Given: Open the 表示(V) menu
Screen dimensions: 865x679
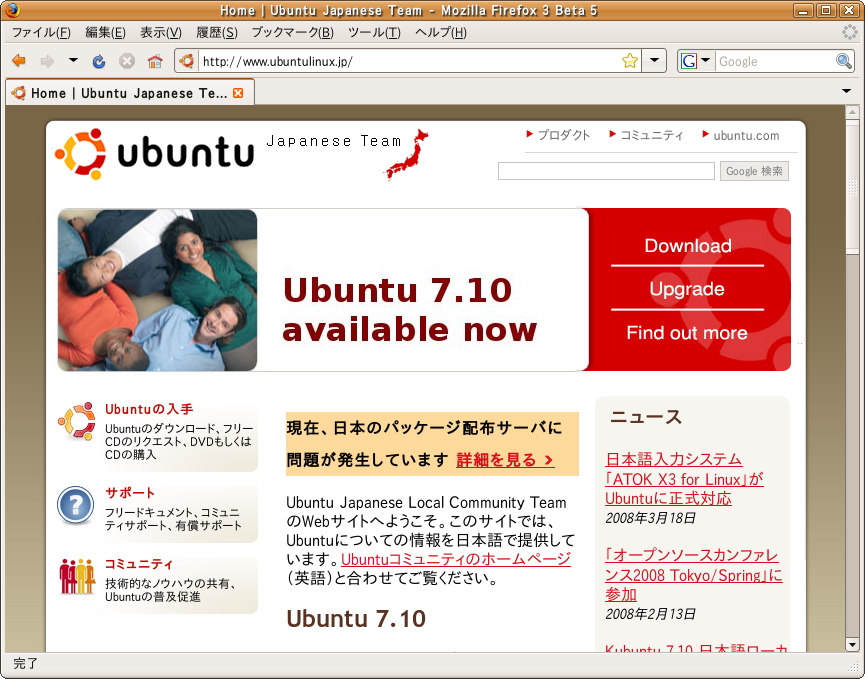Looking at the screenshot, I should pyautogui.click(x=161, y=33).
